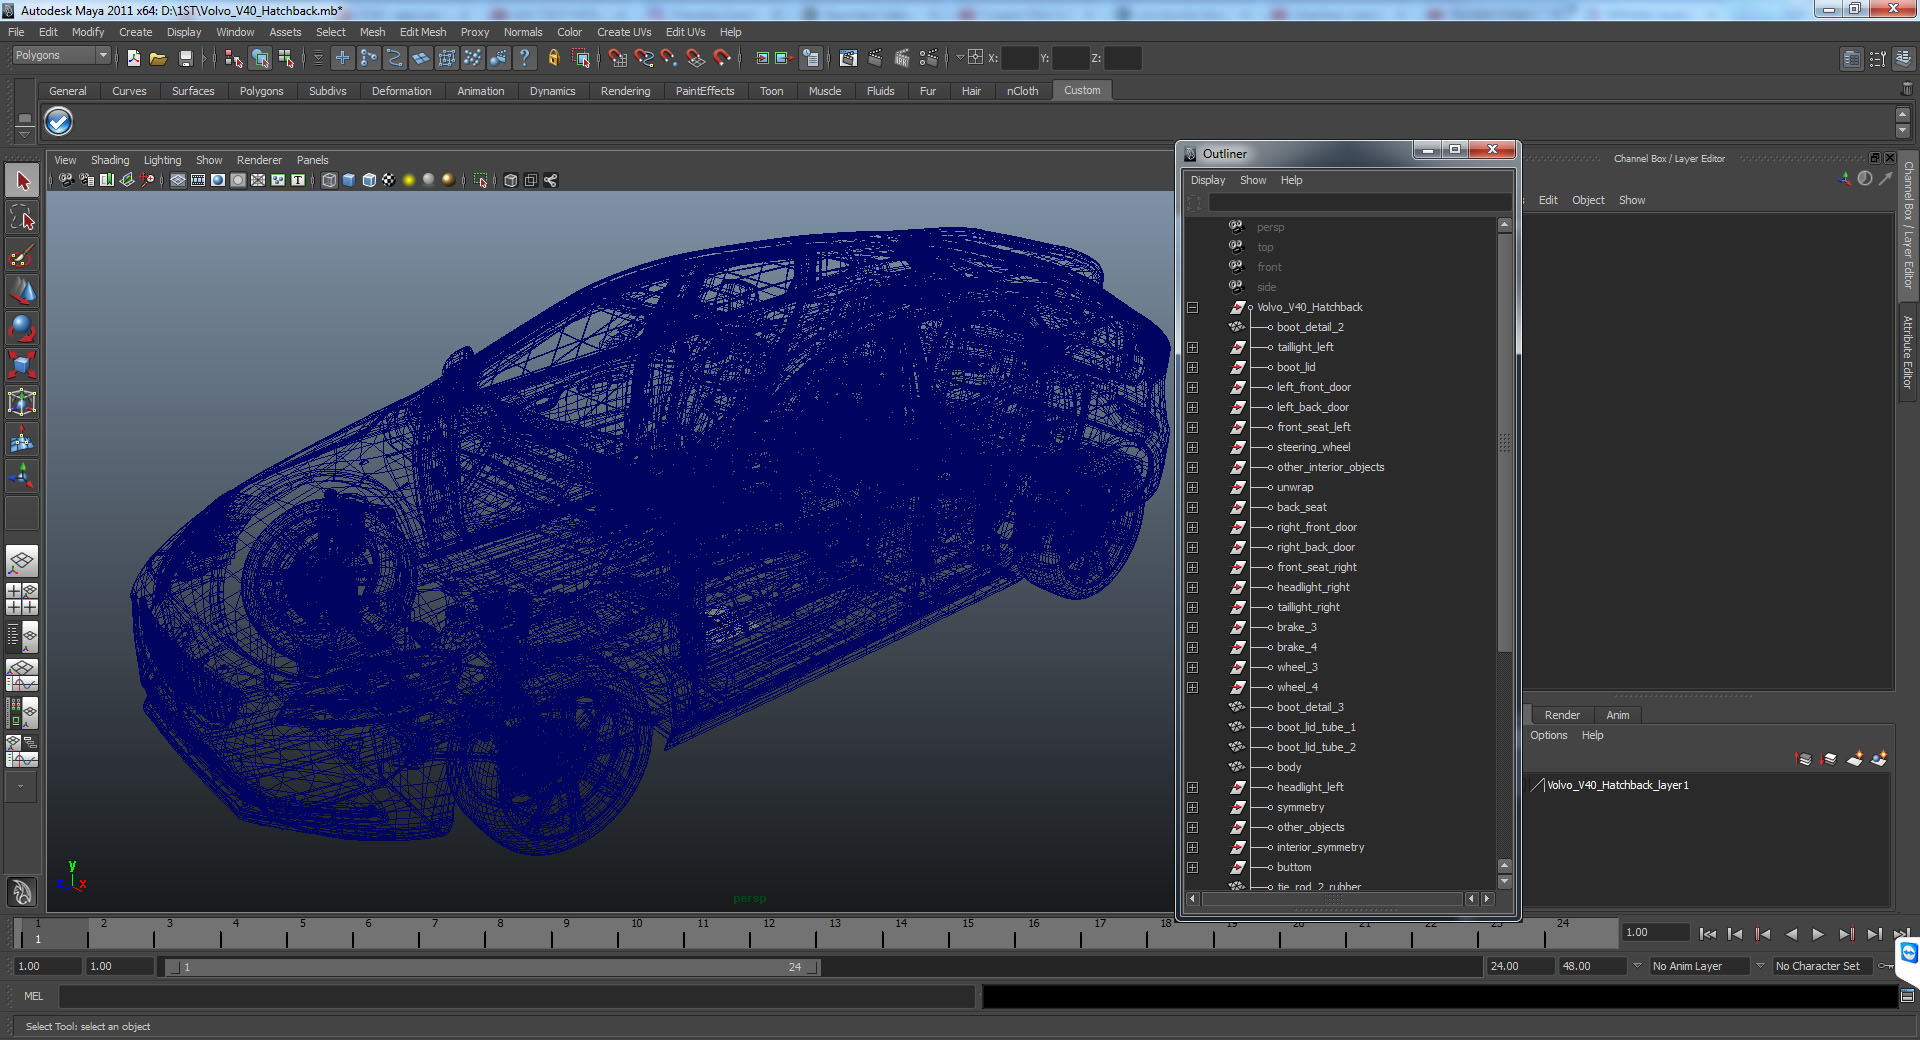The width and height of the screenshot is (1920, 1040).
Task: Create layer from selected objects icon
Action: click(x=1880, y=759)
